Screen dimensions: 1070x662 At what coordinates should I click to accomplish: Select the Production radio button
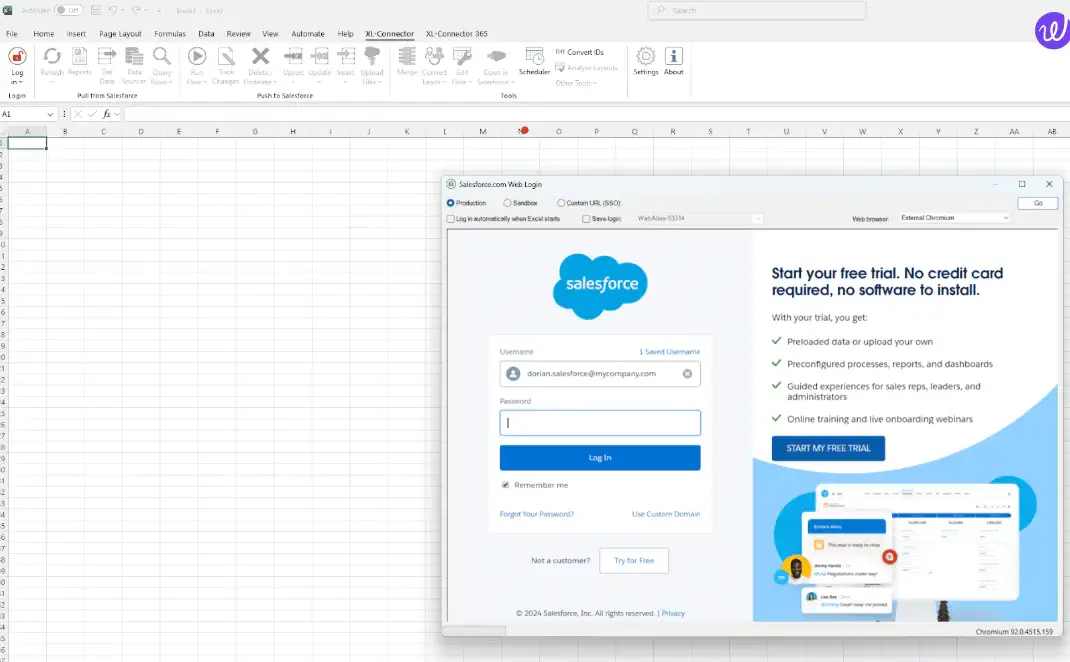450,203
